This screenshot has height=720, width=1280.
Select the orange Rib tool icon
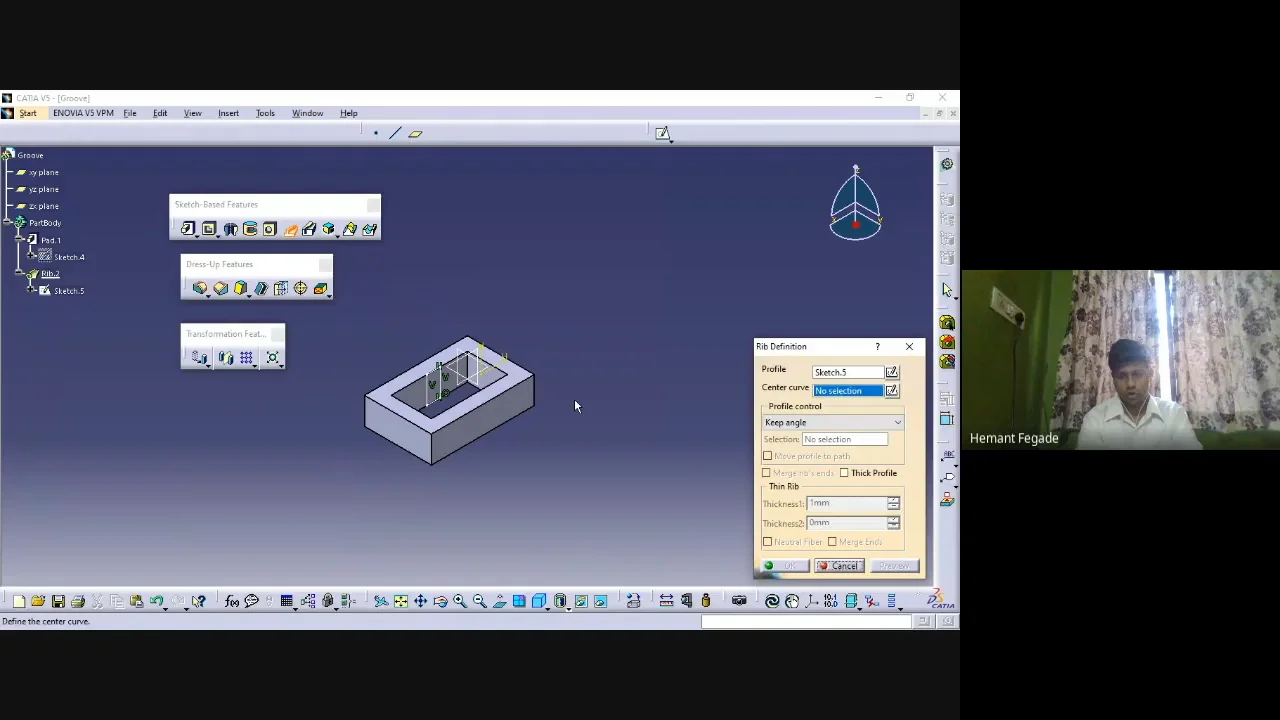coord(290,229)
